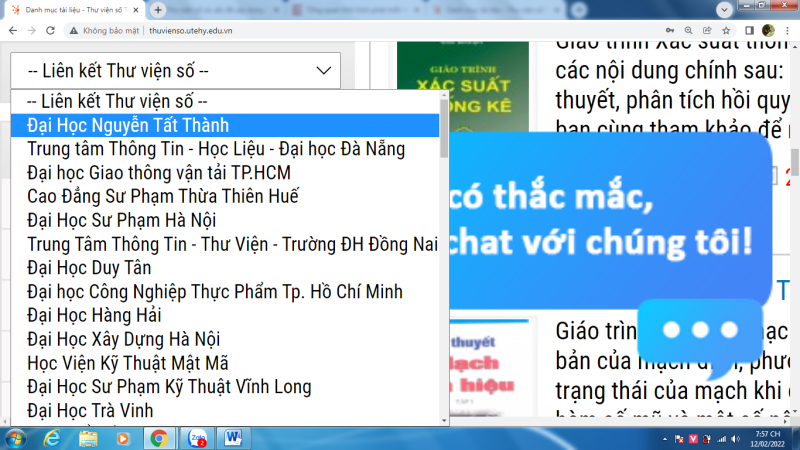Open the chat bubble icon with three dots

tap(700, 337)
